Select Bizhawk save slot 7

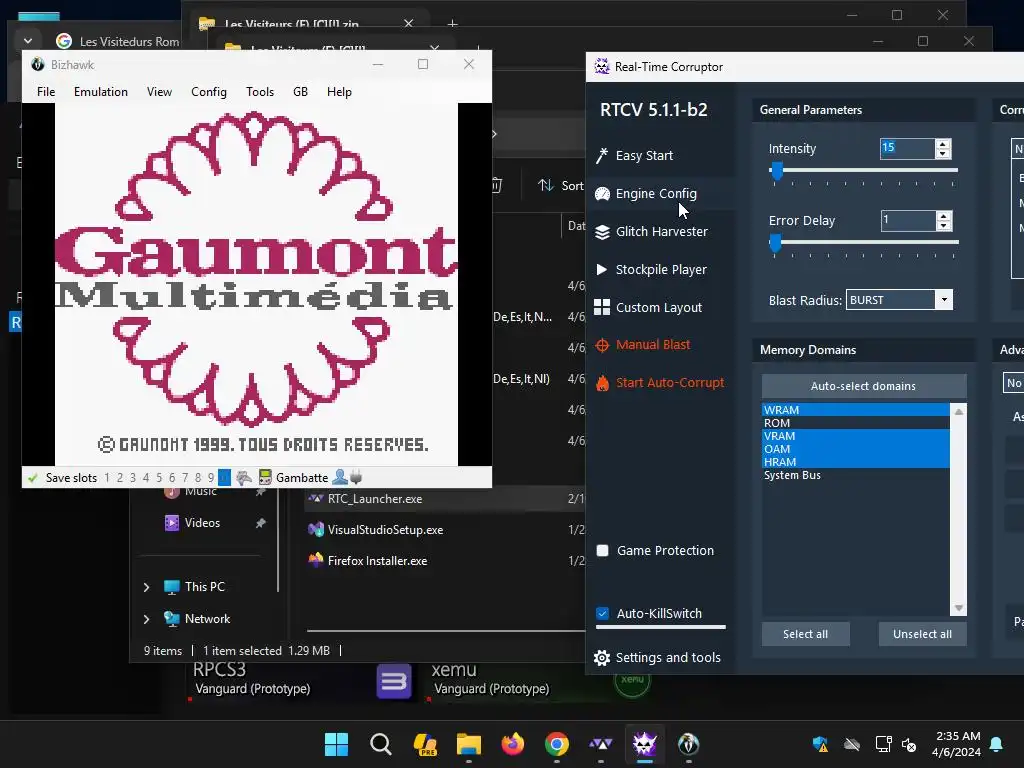(x=185, y=478)
